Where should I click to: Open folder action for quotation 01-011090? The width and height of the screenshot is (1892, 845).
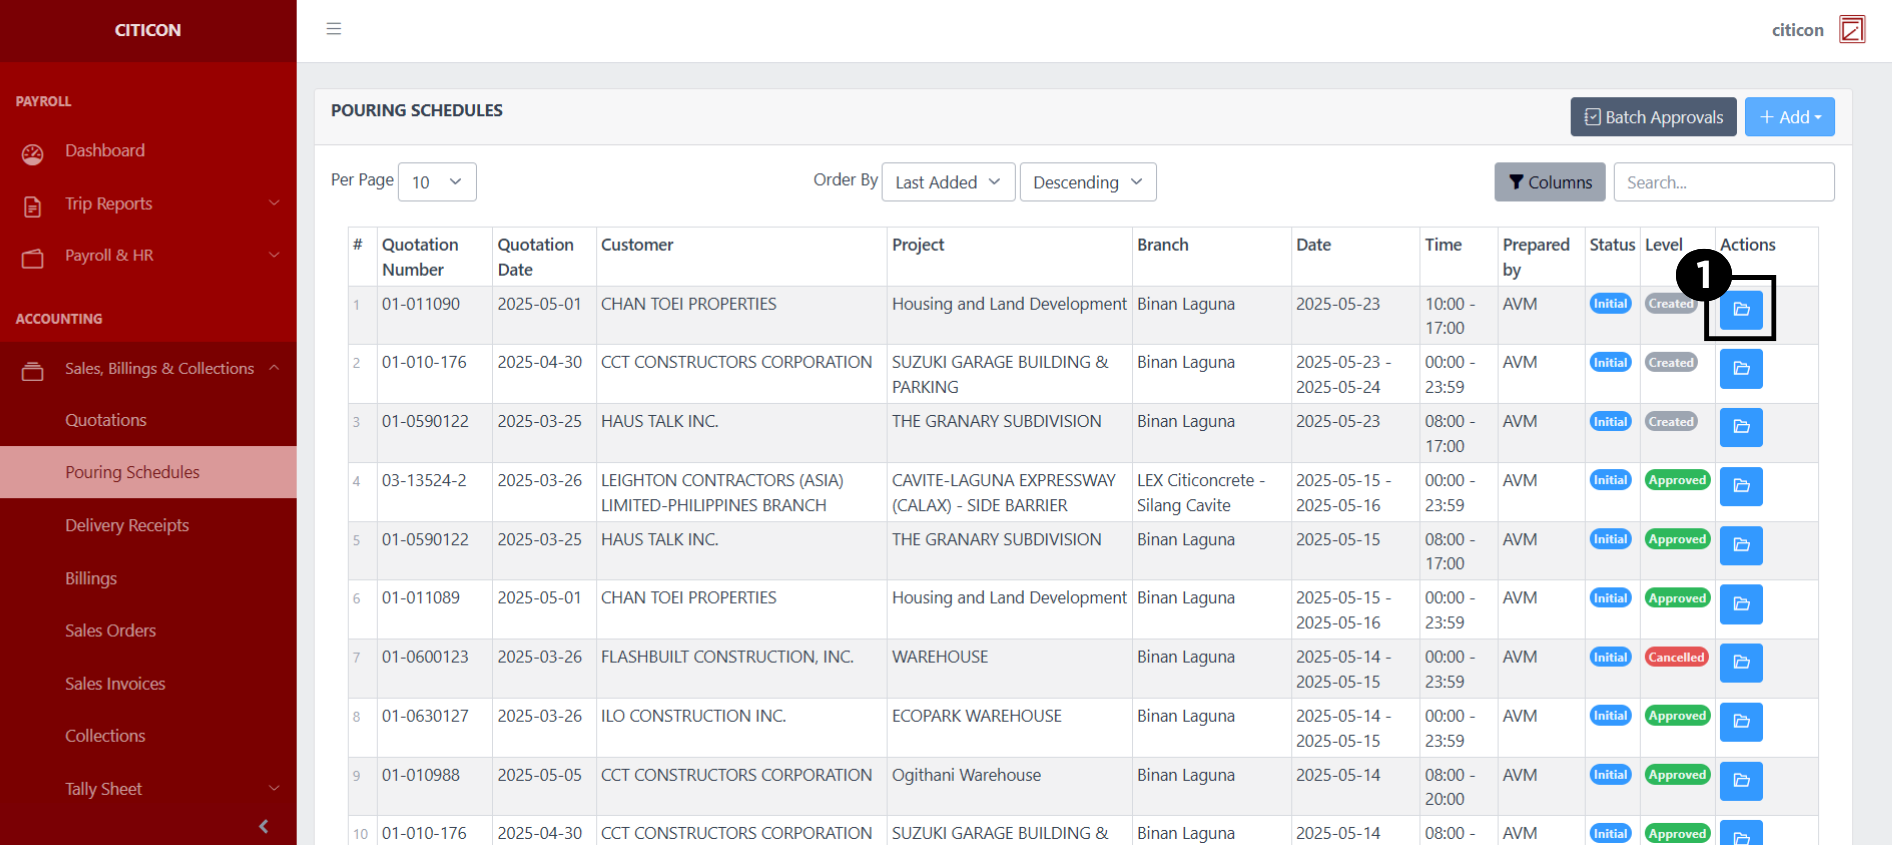[1740, 310]
